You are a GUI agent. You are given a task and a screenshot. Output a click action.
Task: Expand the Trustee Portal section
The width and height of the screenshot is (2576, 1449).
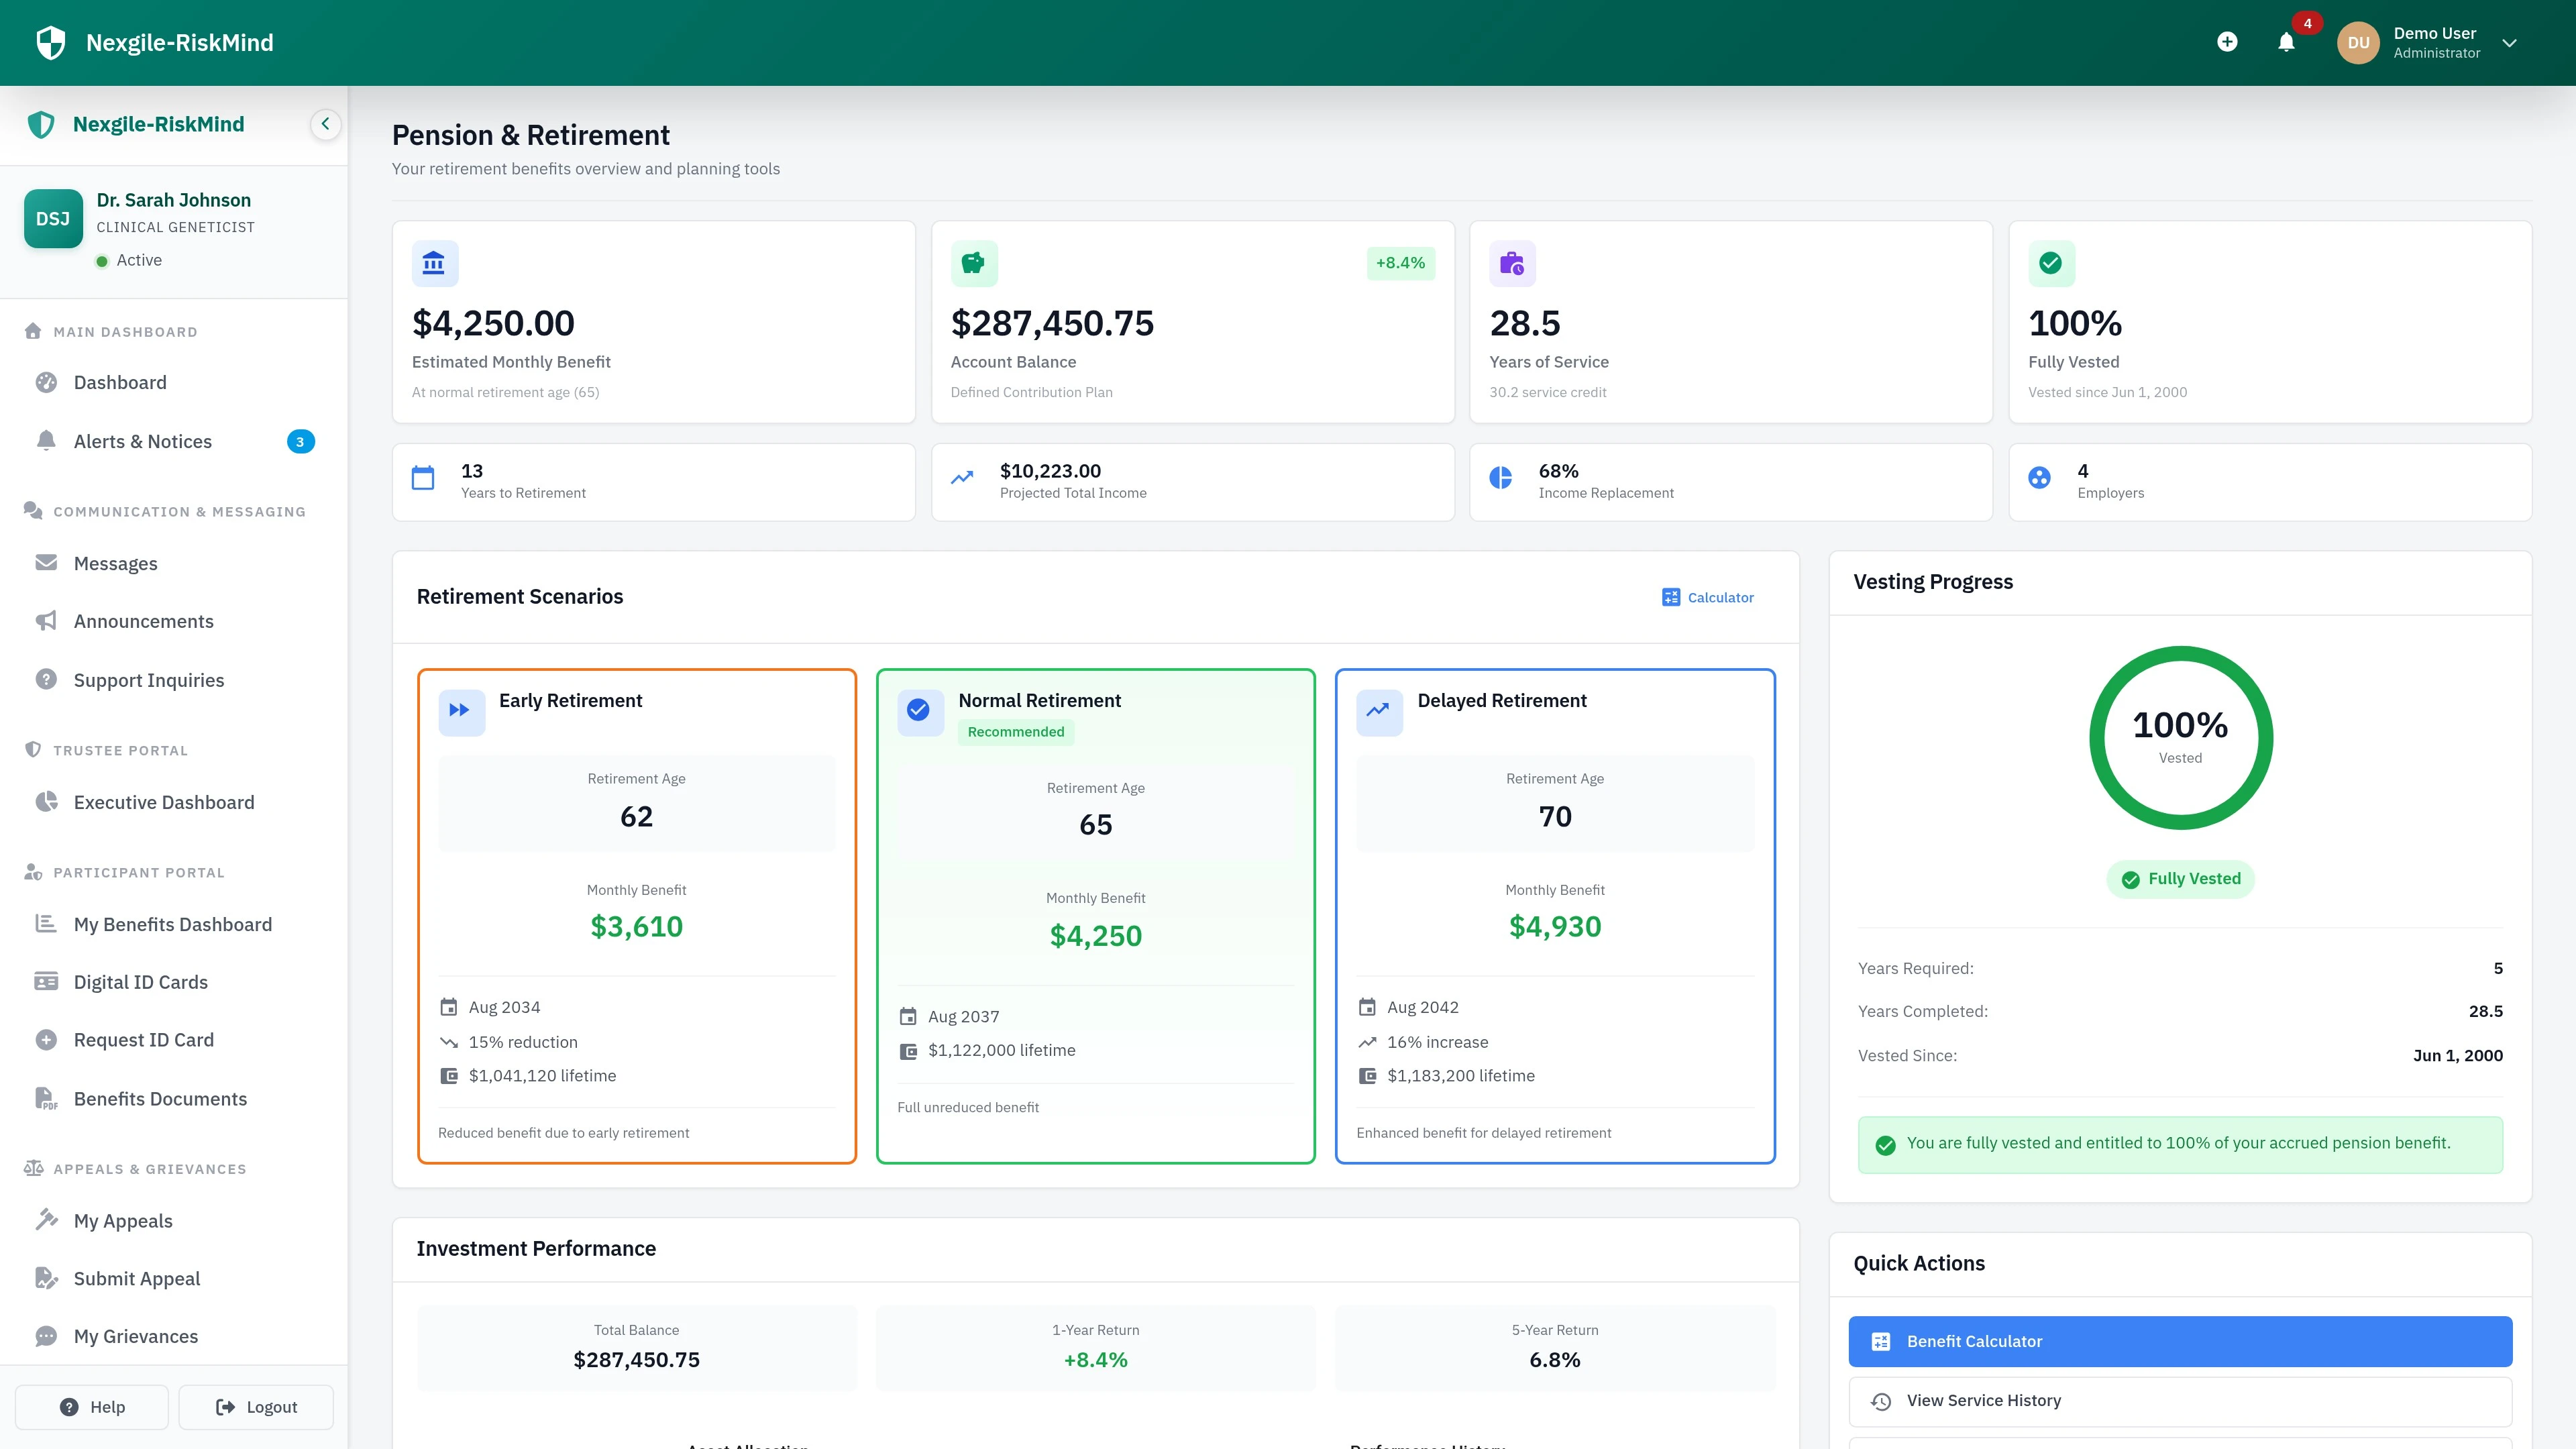pos(120,750)
